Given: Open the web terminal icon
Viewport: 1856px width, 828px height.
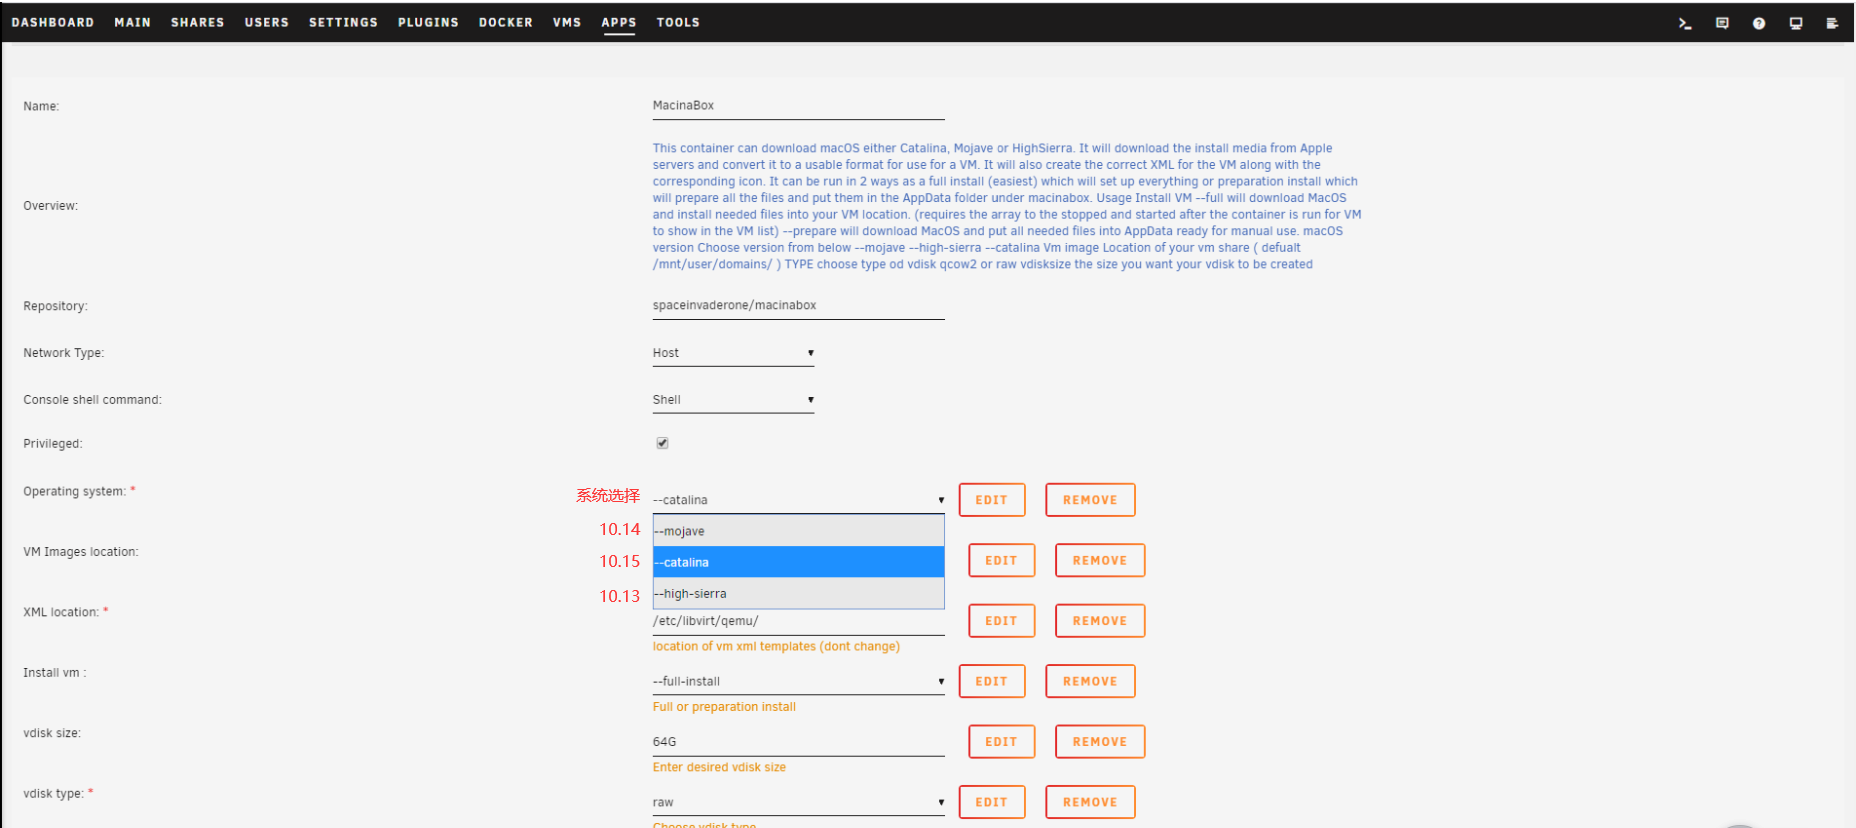Looking at the screenshot, I should (1685, 23).
